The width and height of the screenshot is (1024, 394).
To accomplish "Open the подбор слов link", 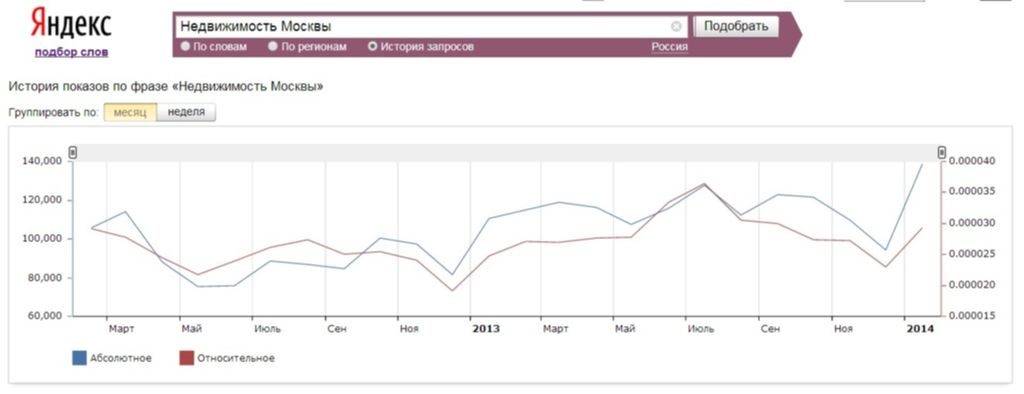I will pyautogui.click(x=71, y=52).
